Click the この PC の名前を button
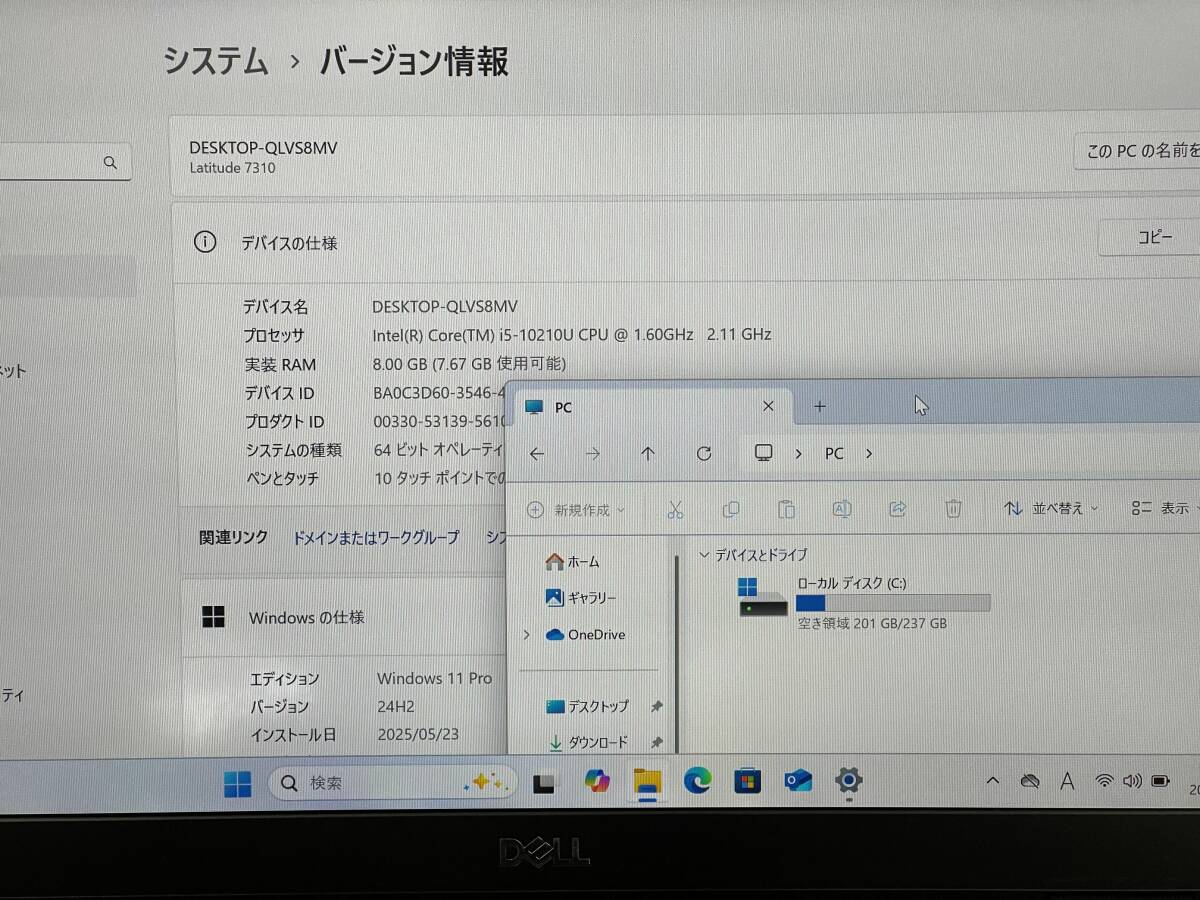The height and width of the screenshot is (900, 1200). pyautogui.click(x=1138, y=151)
